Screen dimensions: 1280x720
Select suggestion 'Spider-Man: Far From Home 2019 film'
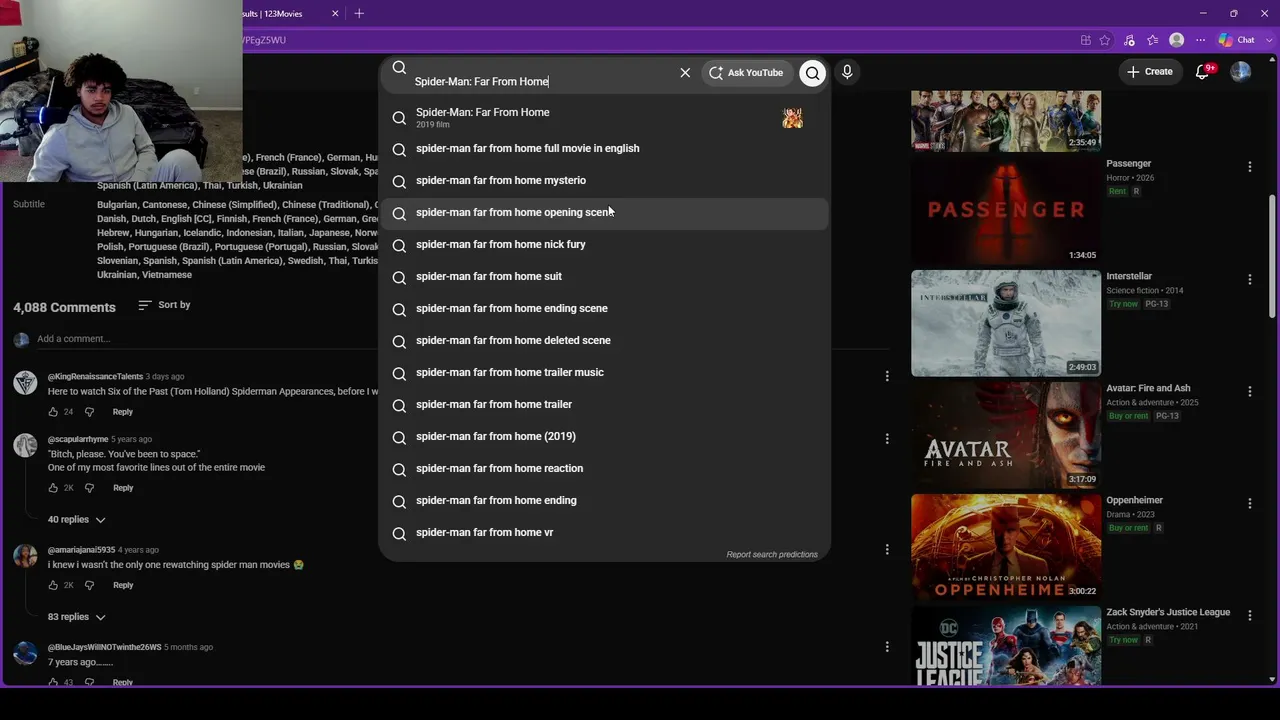pos(604,117)
